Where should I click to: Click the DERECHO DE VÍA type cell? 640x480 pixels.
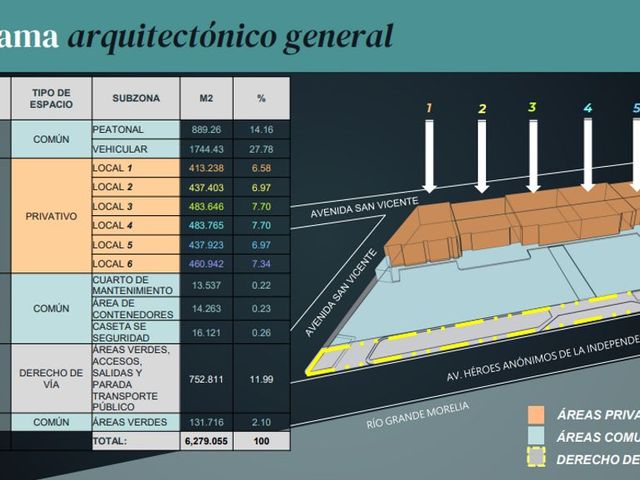51,378
